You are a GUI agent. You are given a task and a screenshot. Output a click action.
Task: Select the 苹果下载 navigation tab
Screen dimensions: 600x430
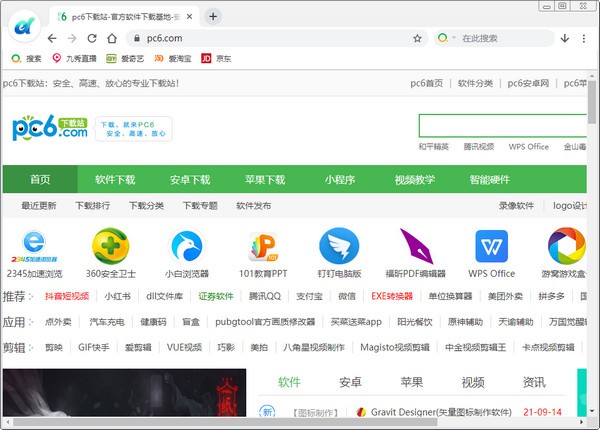pos(265,179)
